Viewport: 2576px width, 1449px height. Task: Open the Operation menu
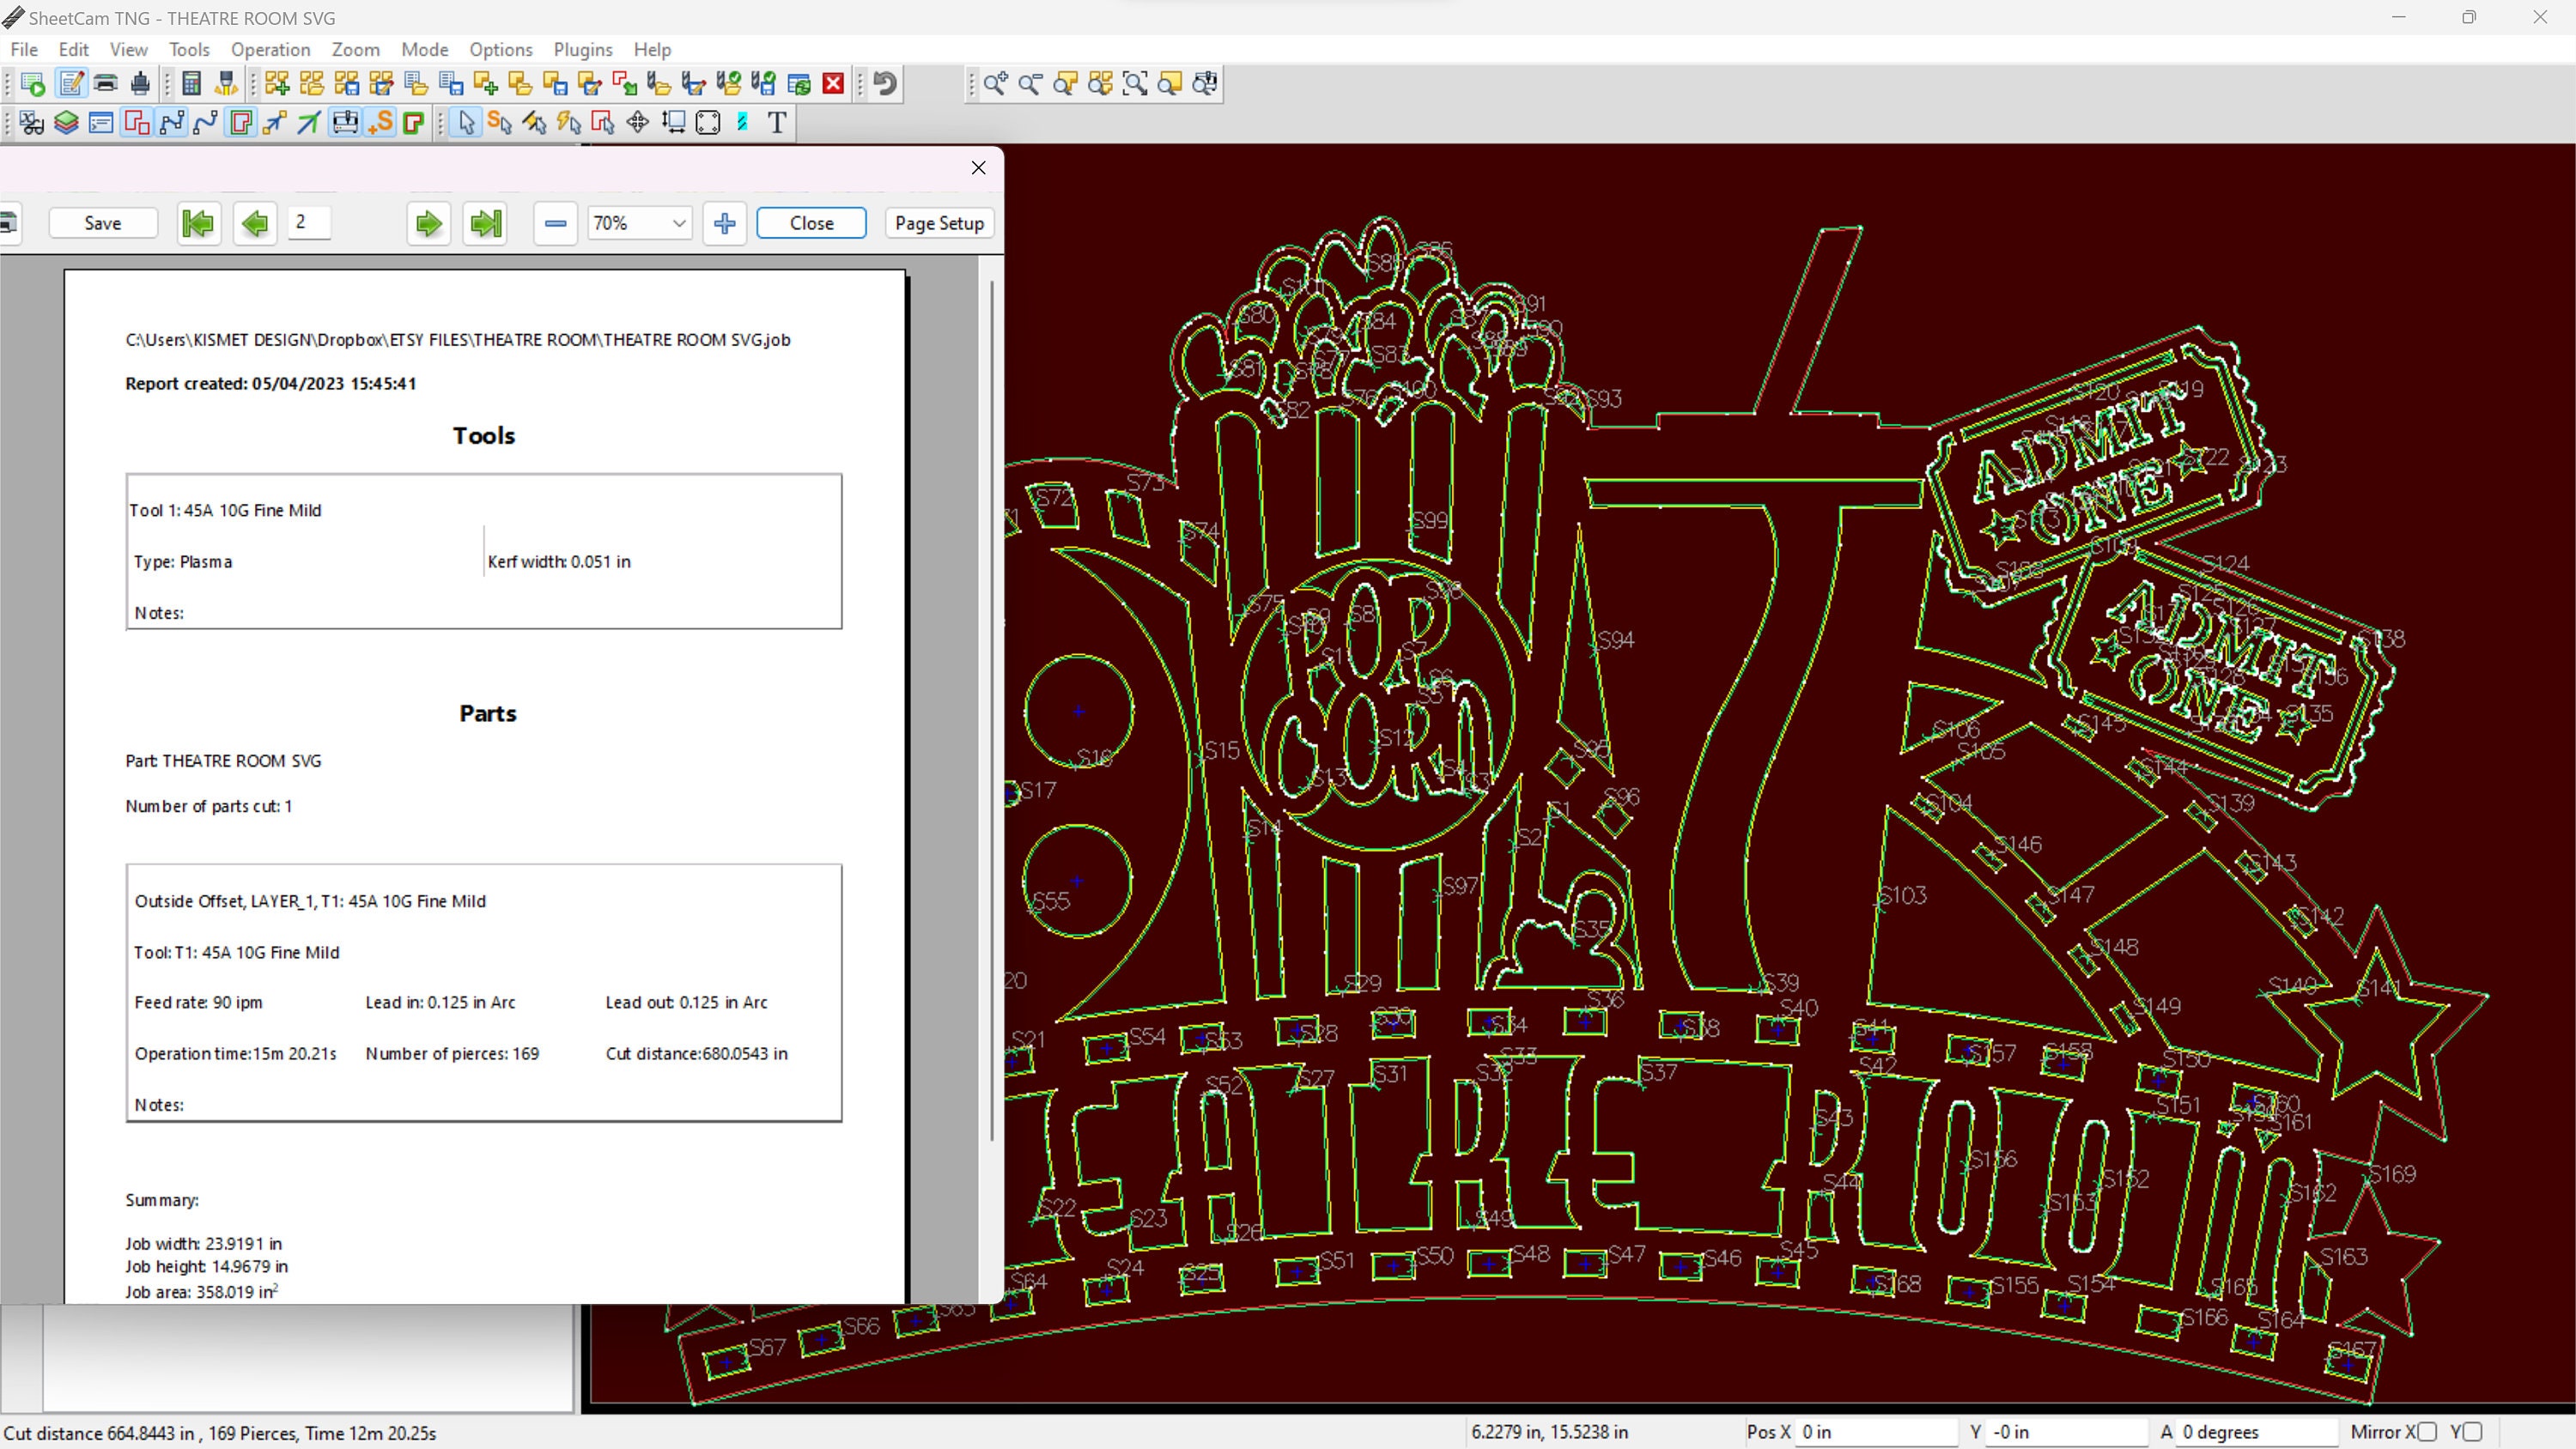click(x=270, y=49)
